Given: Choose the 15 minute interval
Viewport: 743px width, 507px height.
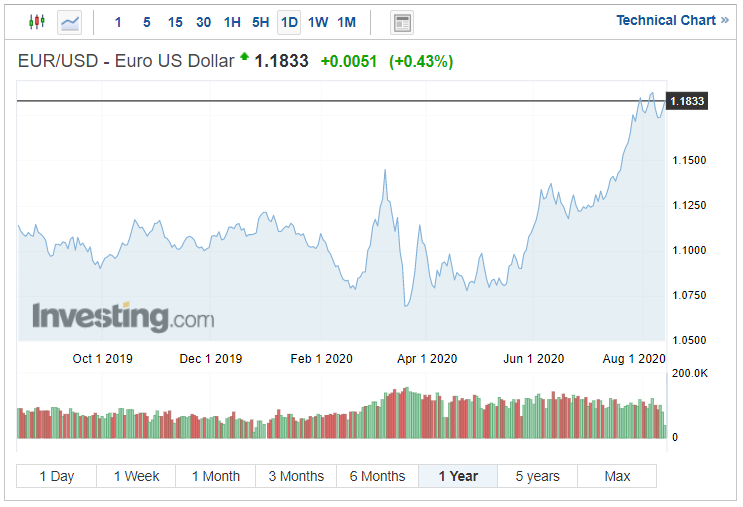Looking at the screenshot, I should [x=175, y=22].
